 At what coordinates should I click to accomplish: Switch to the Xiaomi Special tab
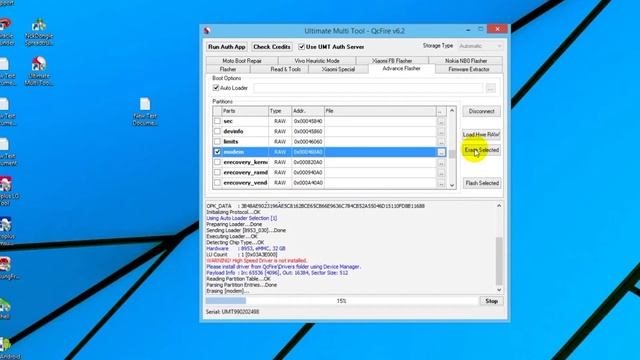pyautogui.click(x=338, y=69)
